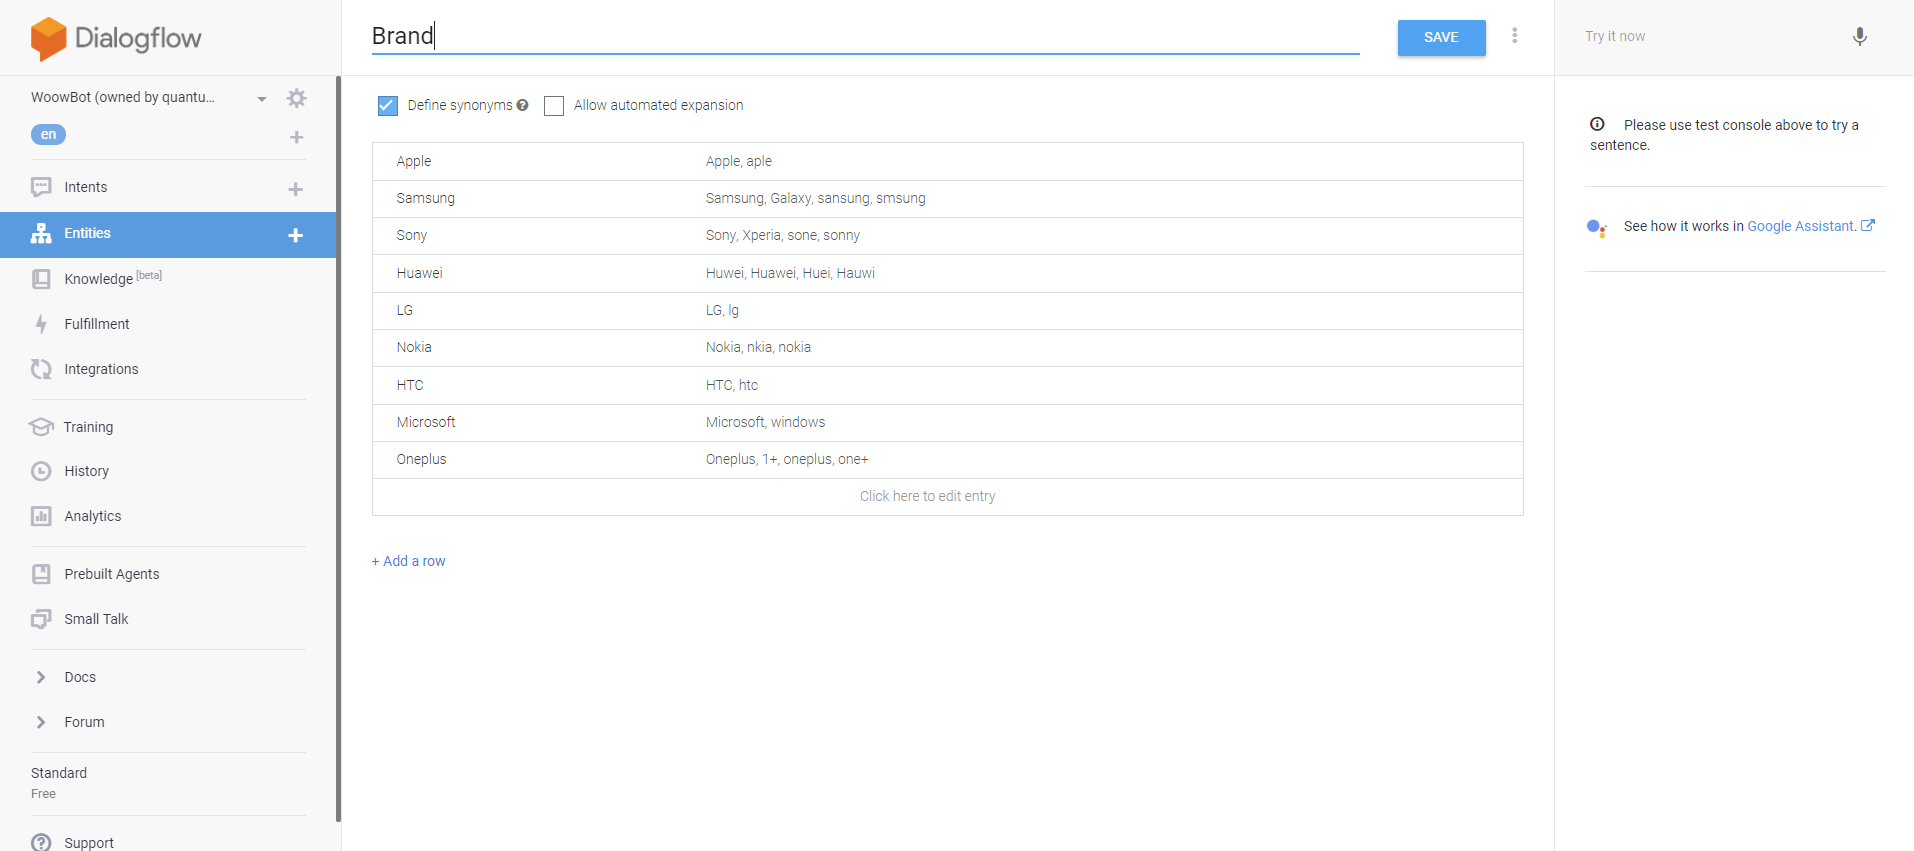The width and height of the screenshot is (1914, 851).
Task: Open the Analytics page
Action: [93, 516]
